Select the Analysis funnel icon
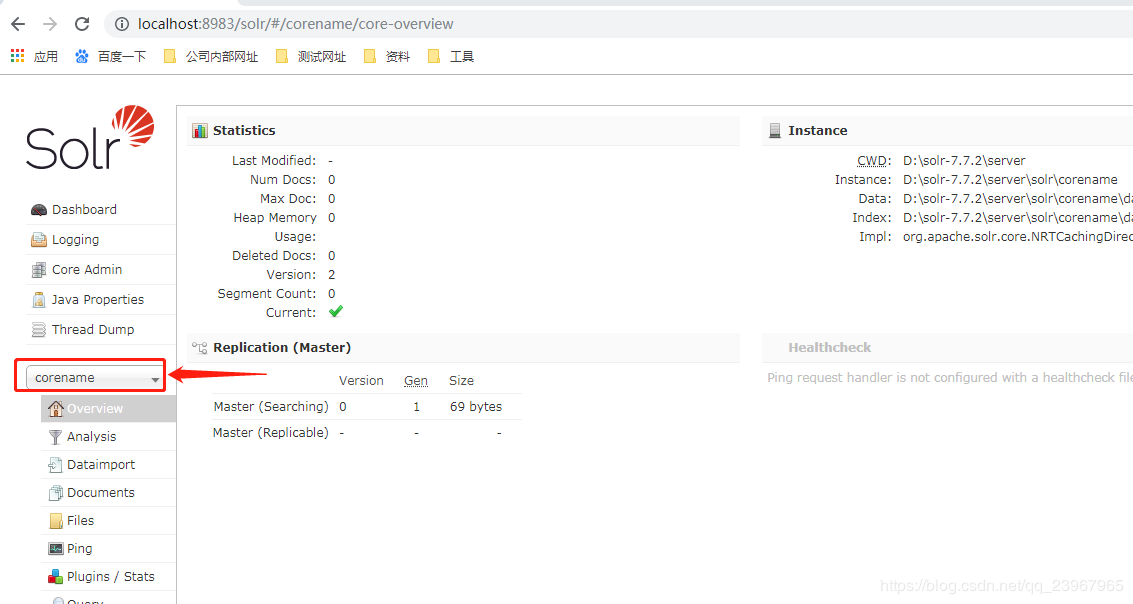Screen dimensions: 1133x604 pos(55,437)
